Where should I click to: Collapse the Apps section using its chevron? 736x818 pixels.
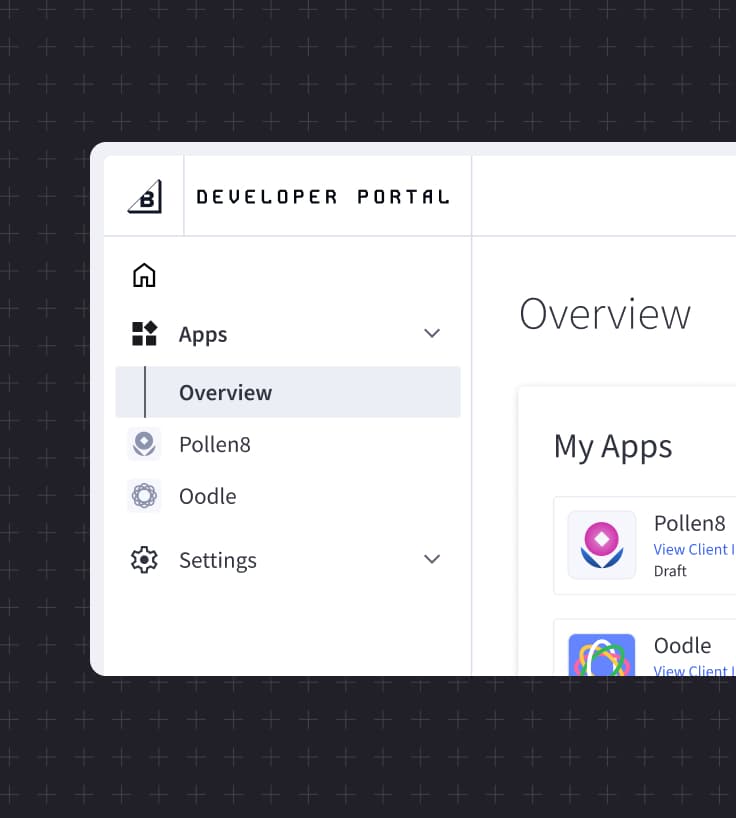(x=432, y=334)
